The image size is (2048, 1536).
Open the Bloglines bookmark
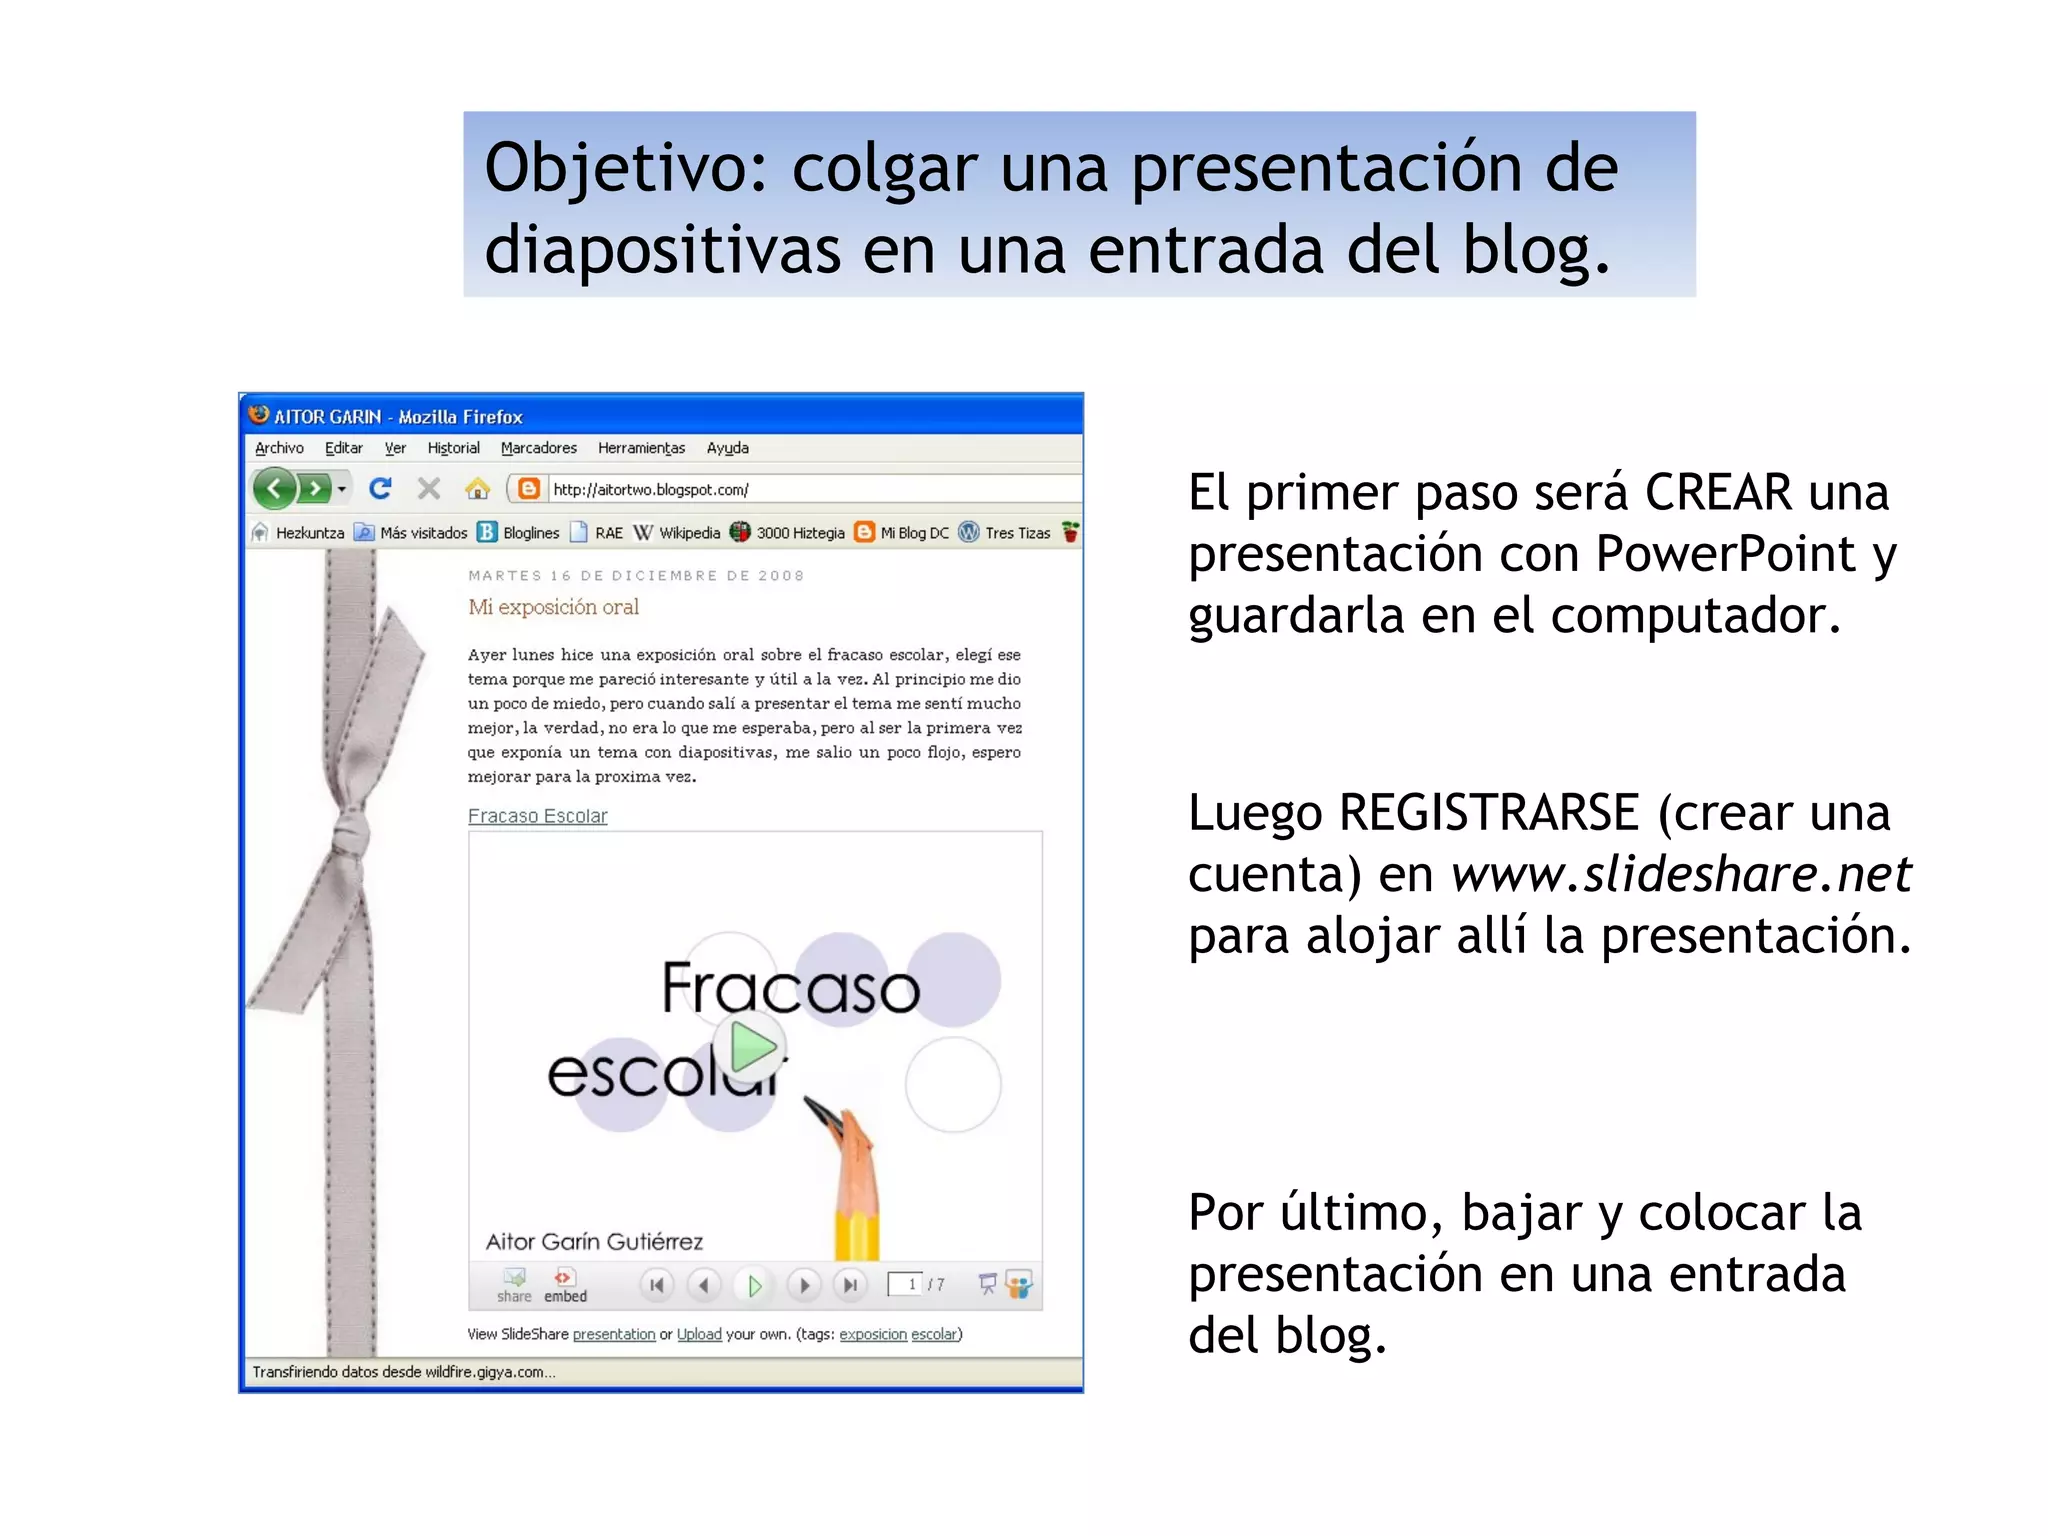point(518,533)
